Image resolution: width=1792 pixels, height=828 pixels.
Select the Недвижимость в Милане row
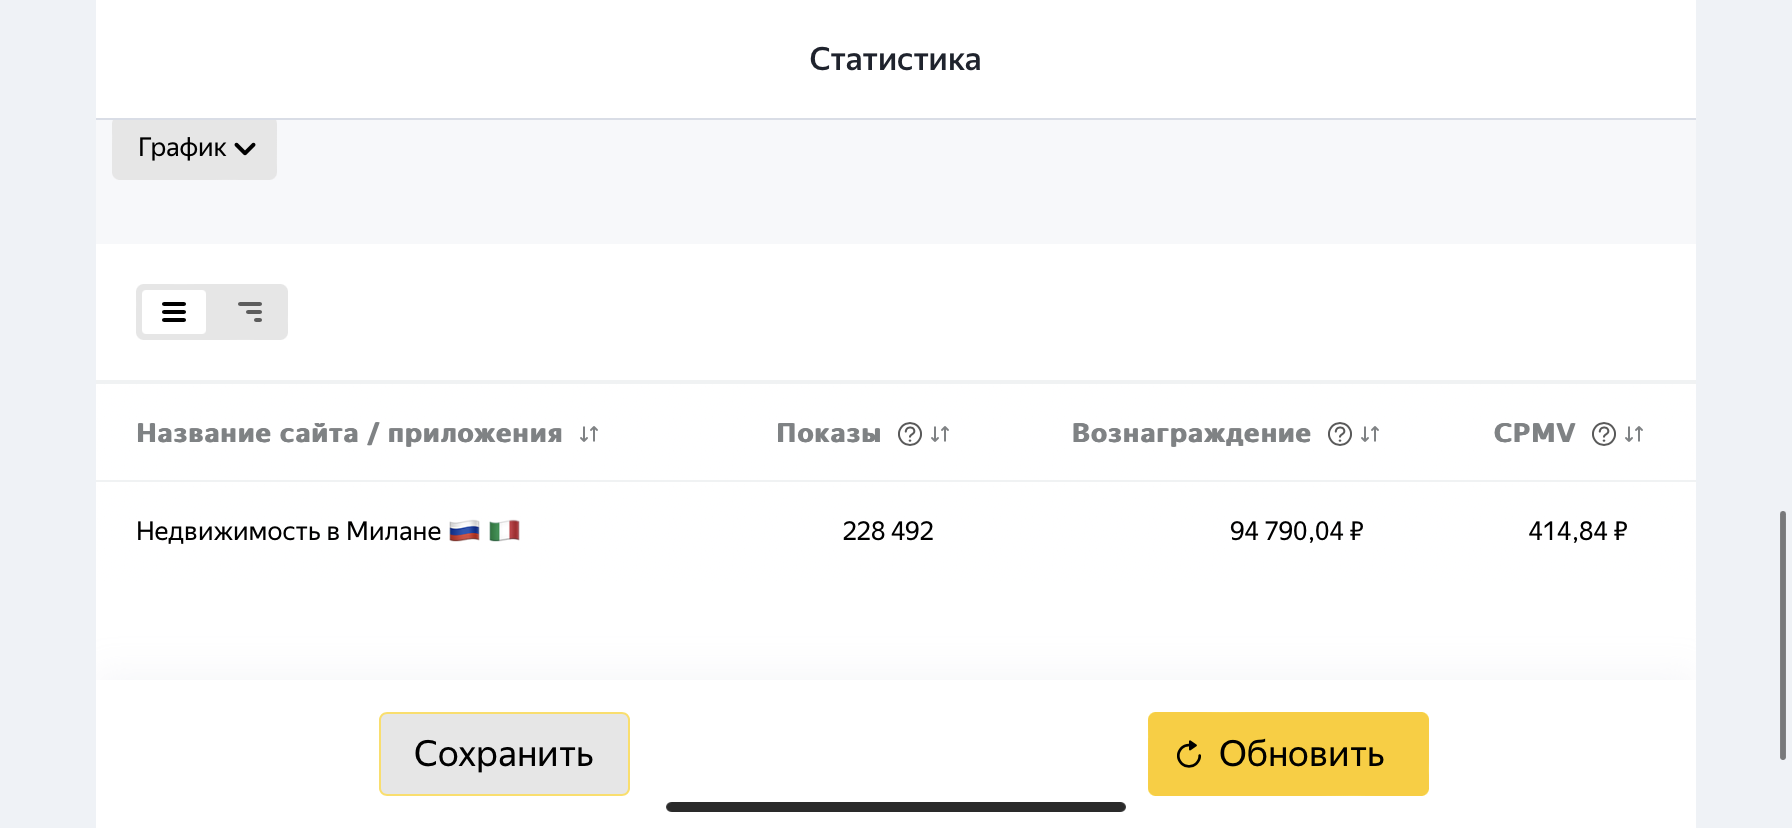(896, 531)
